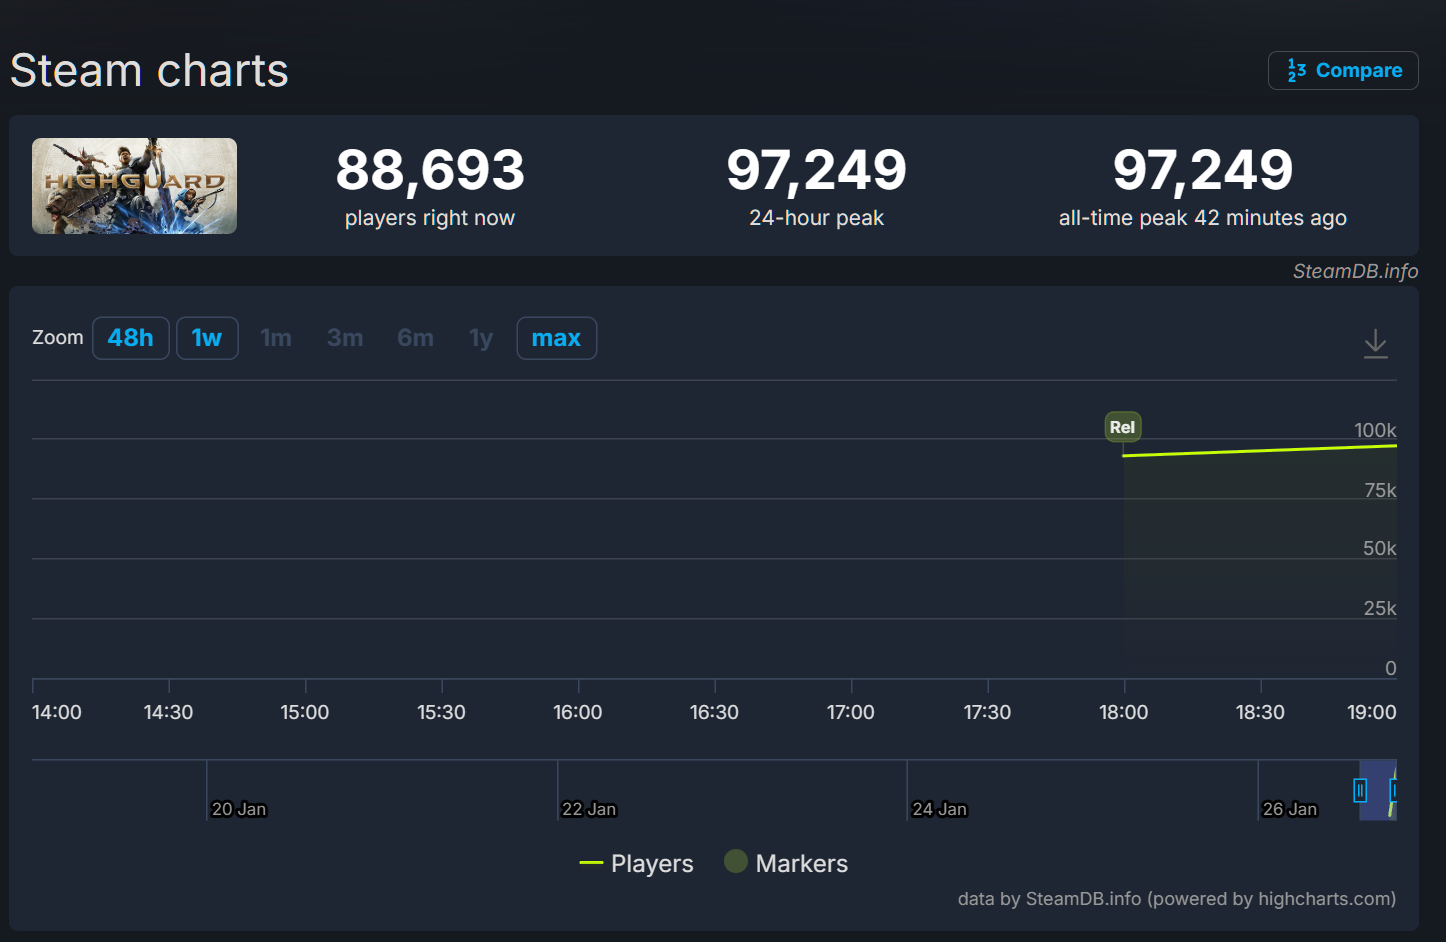Click the 22 Jan navigator date label
1446x942 pixels.
tap(589, 809)
